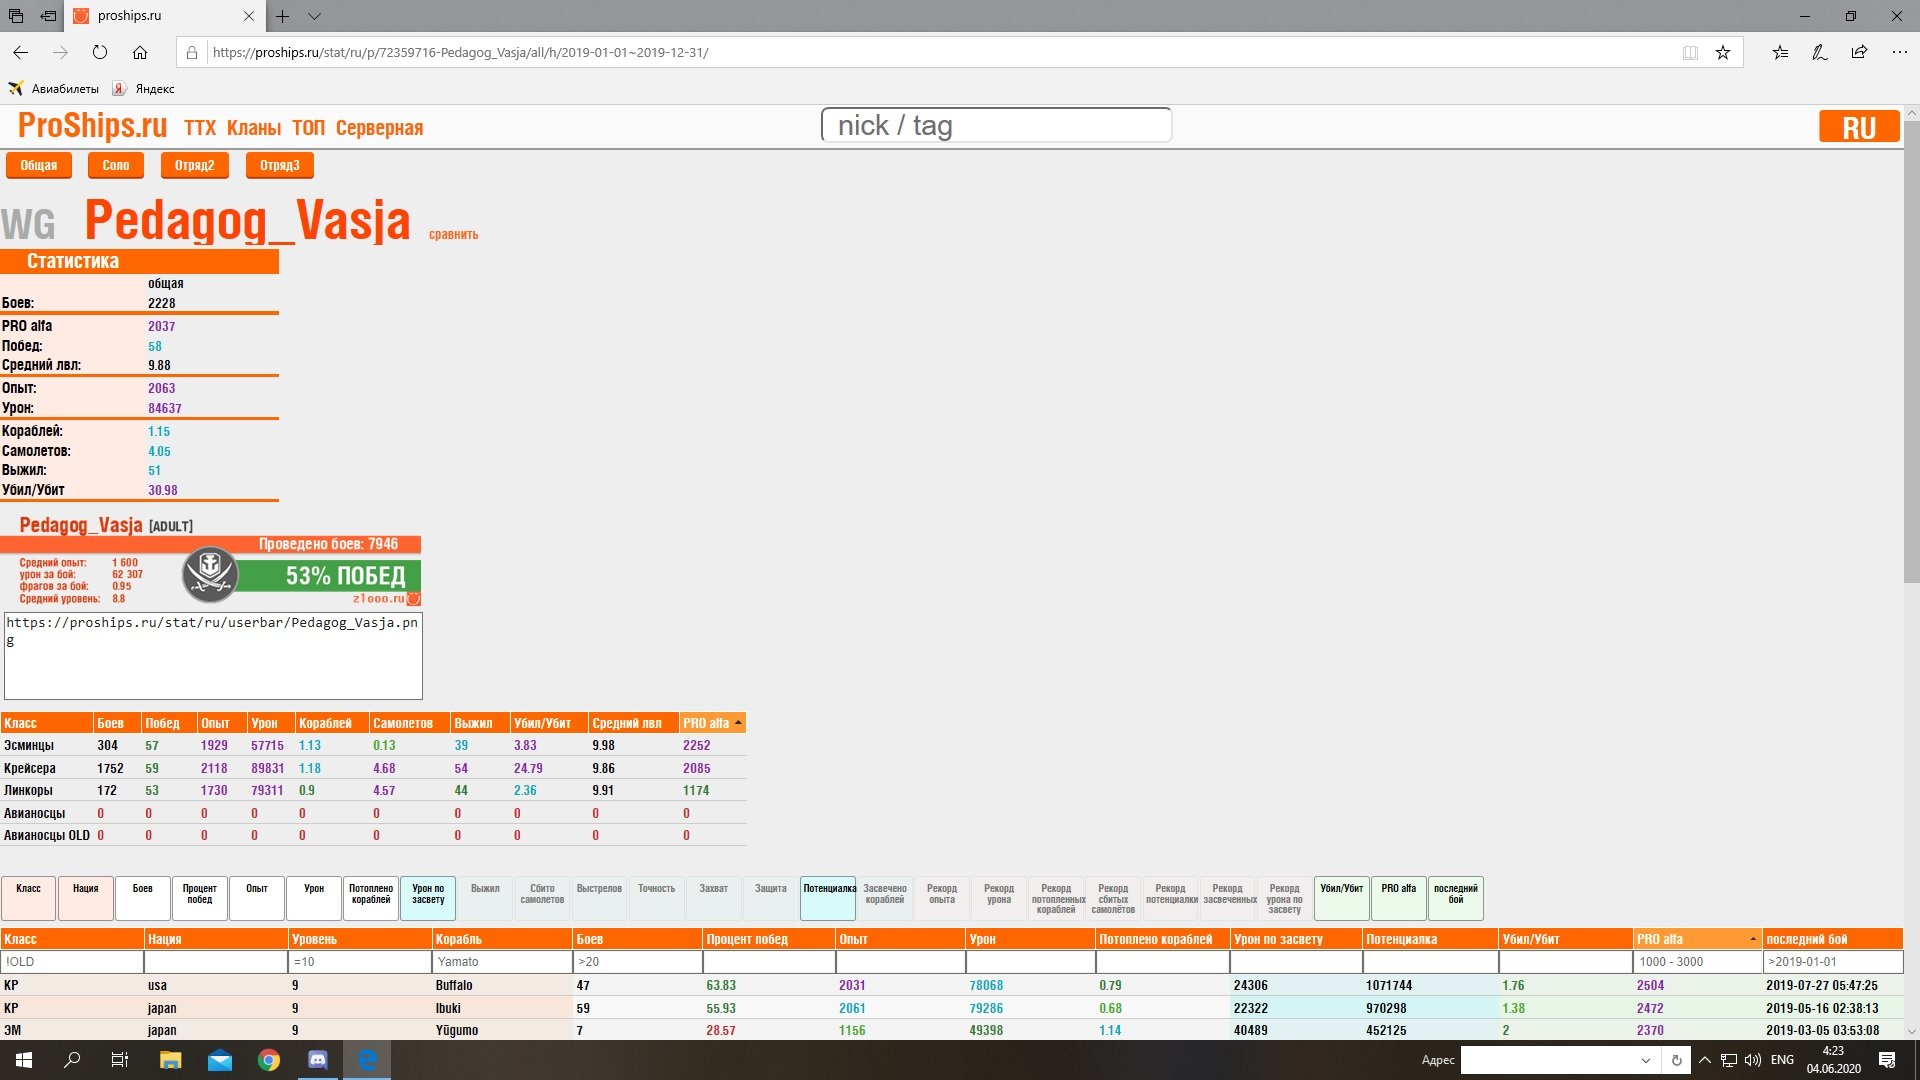
Task: Open Task View on the taskbar
Action: 119,1060
